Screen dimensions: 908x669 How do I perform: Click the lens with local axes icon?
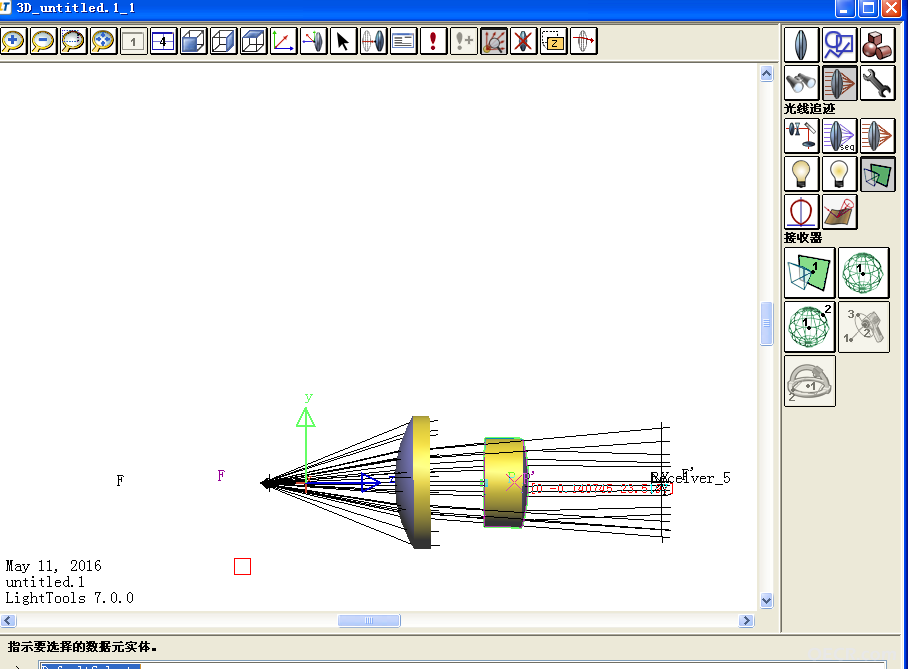point(314,41)
